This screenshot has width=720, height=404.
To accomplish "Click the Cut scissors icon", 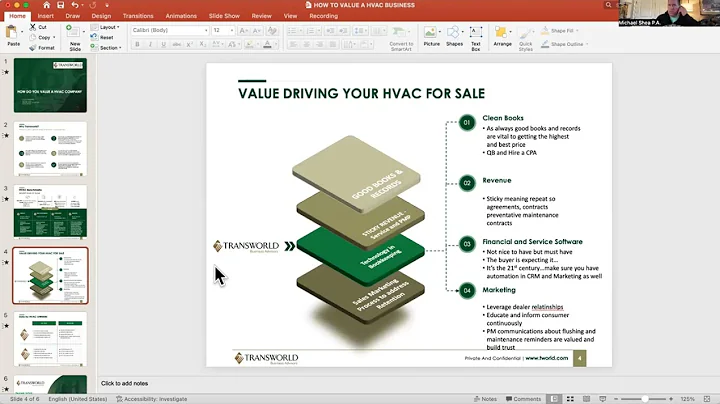I will tap(33, 27).
